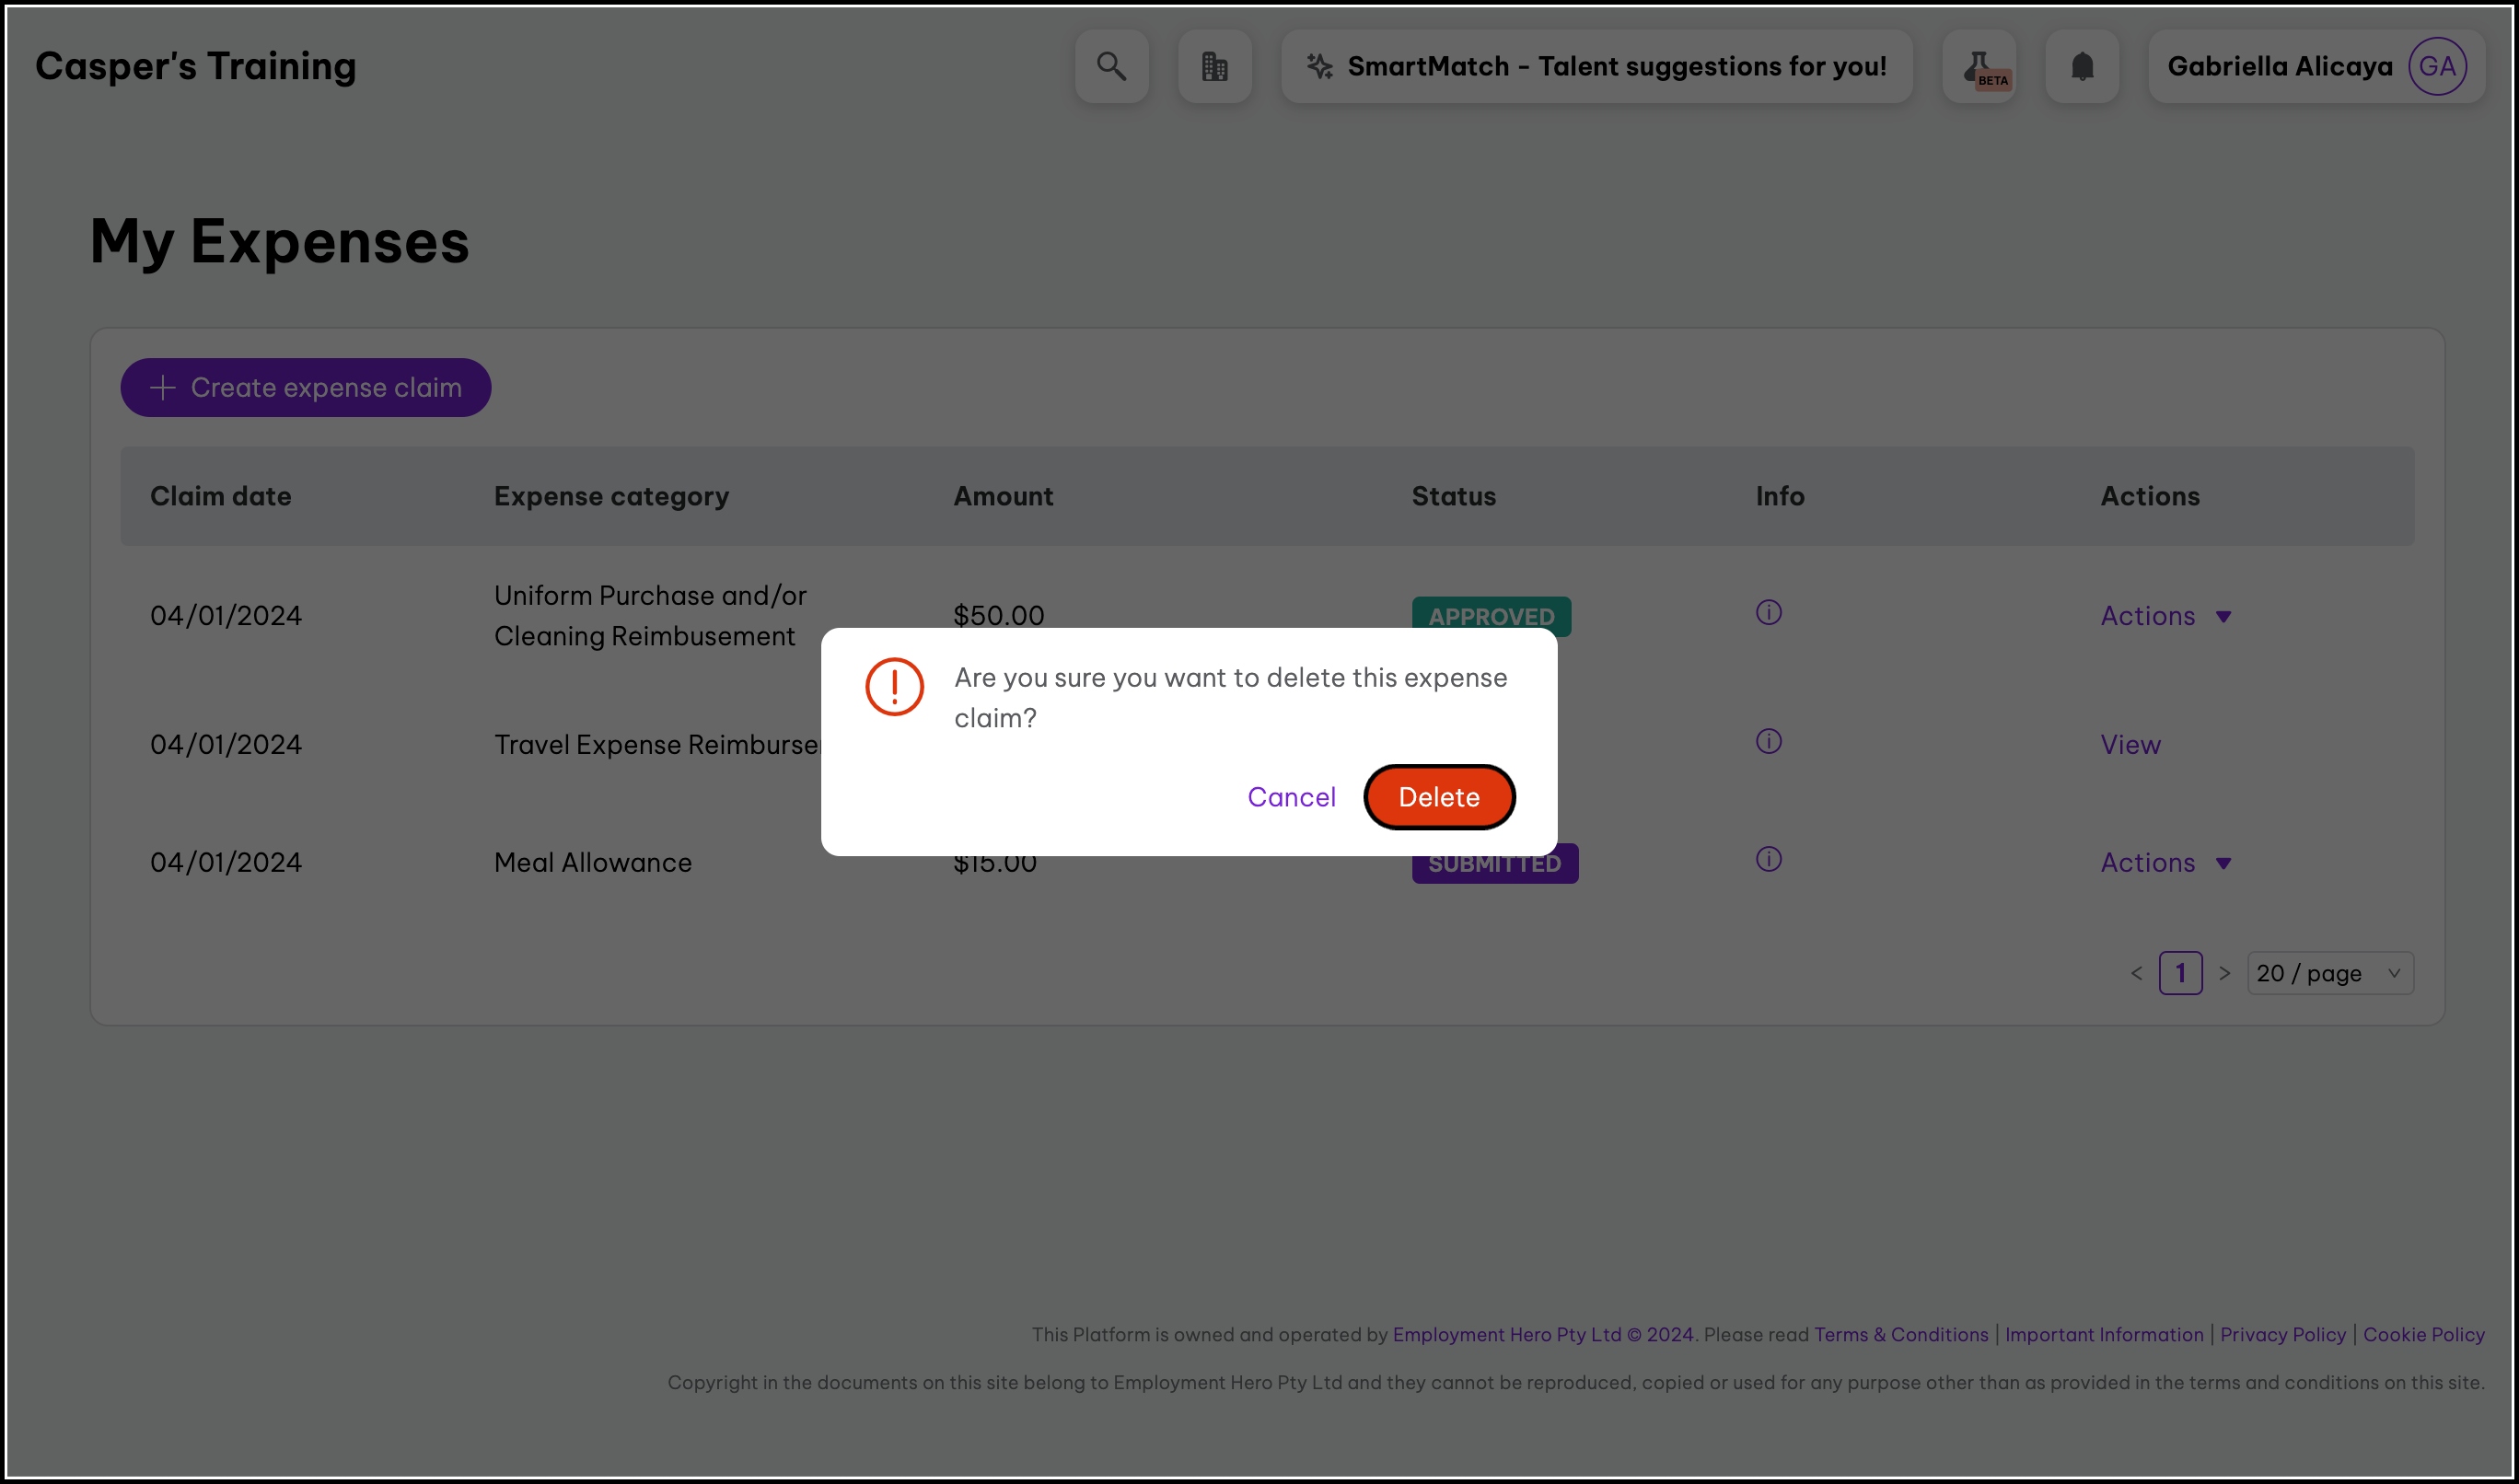Open SmartMatch talent suggestions banner
The height and width of the screenshot is (1484, 2519).
(x=1596, y=66)
